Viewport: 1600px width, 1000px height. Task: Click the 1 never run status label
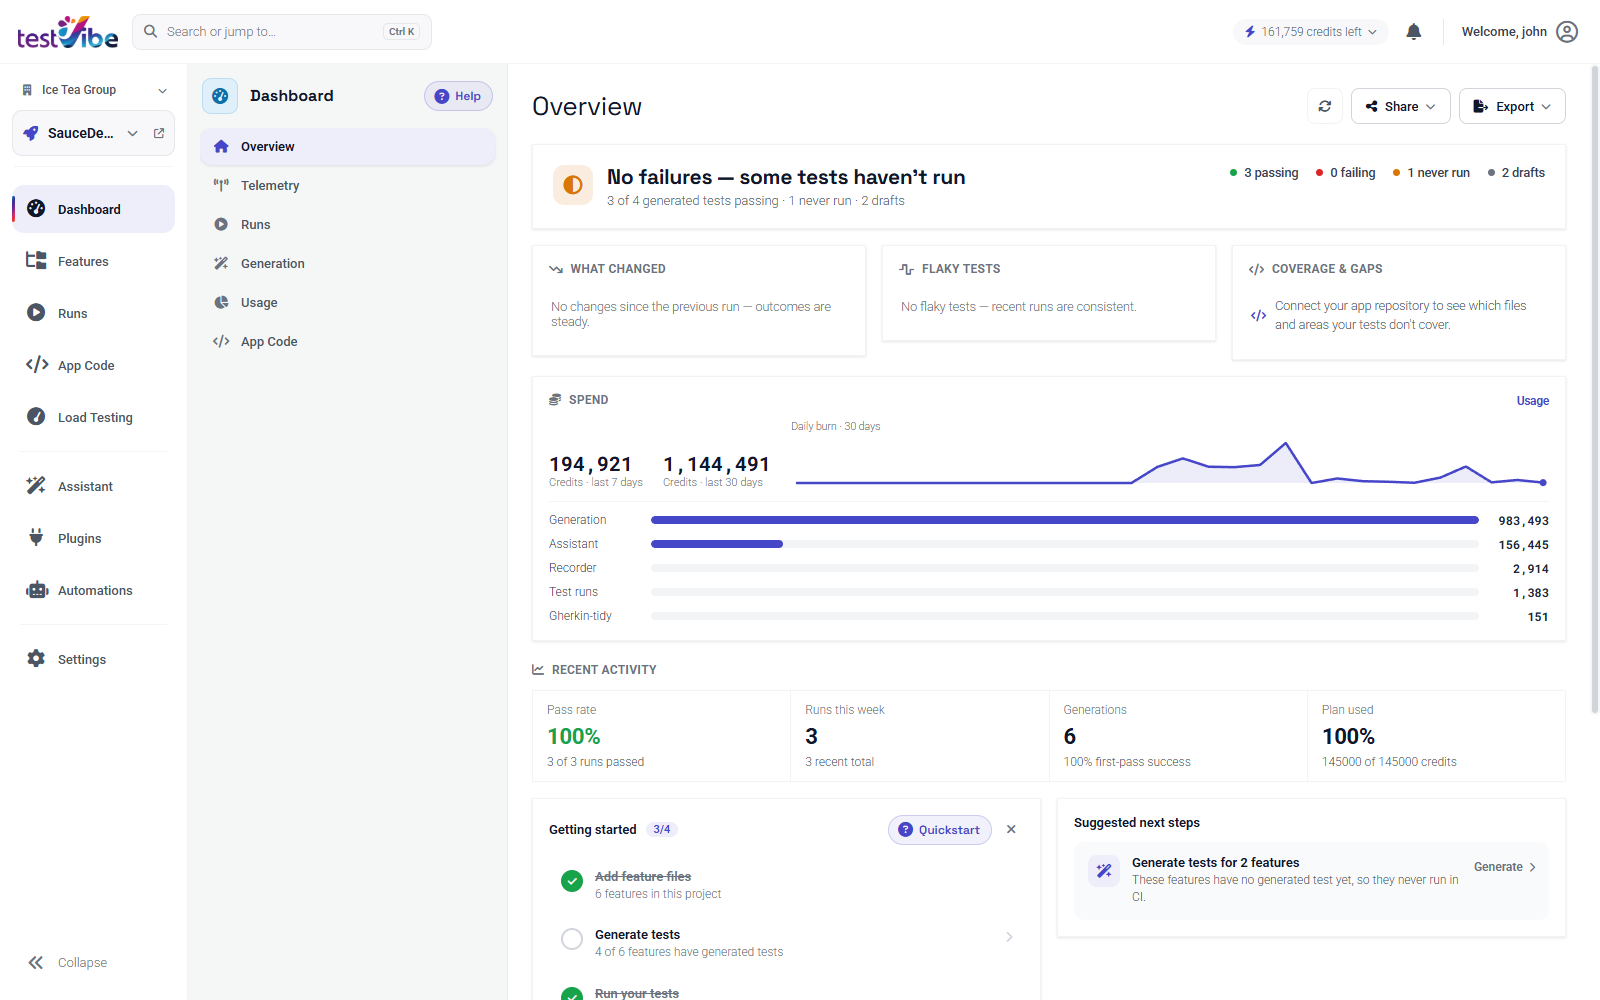click(x=1431, y=173)
